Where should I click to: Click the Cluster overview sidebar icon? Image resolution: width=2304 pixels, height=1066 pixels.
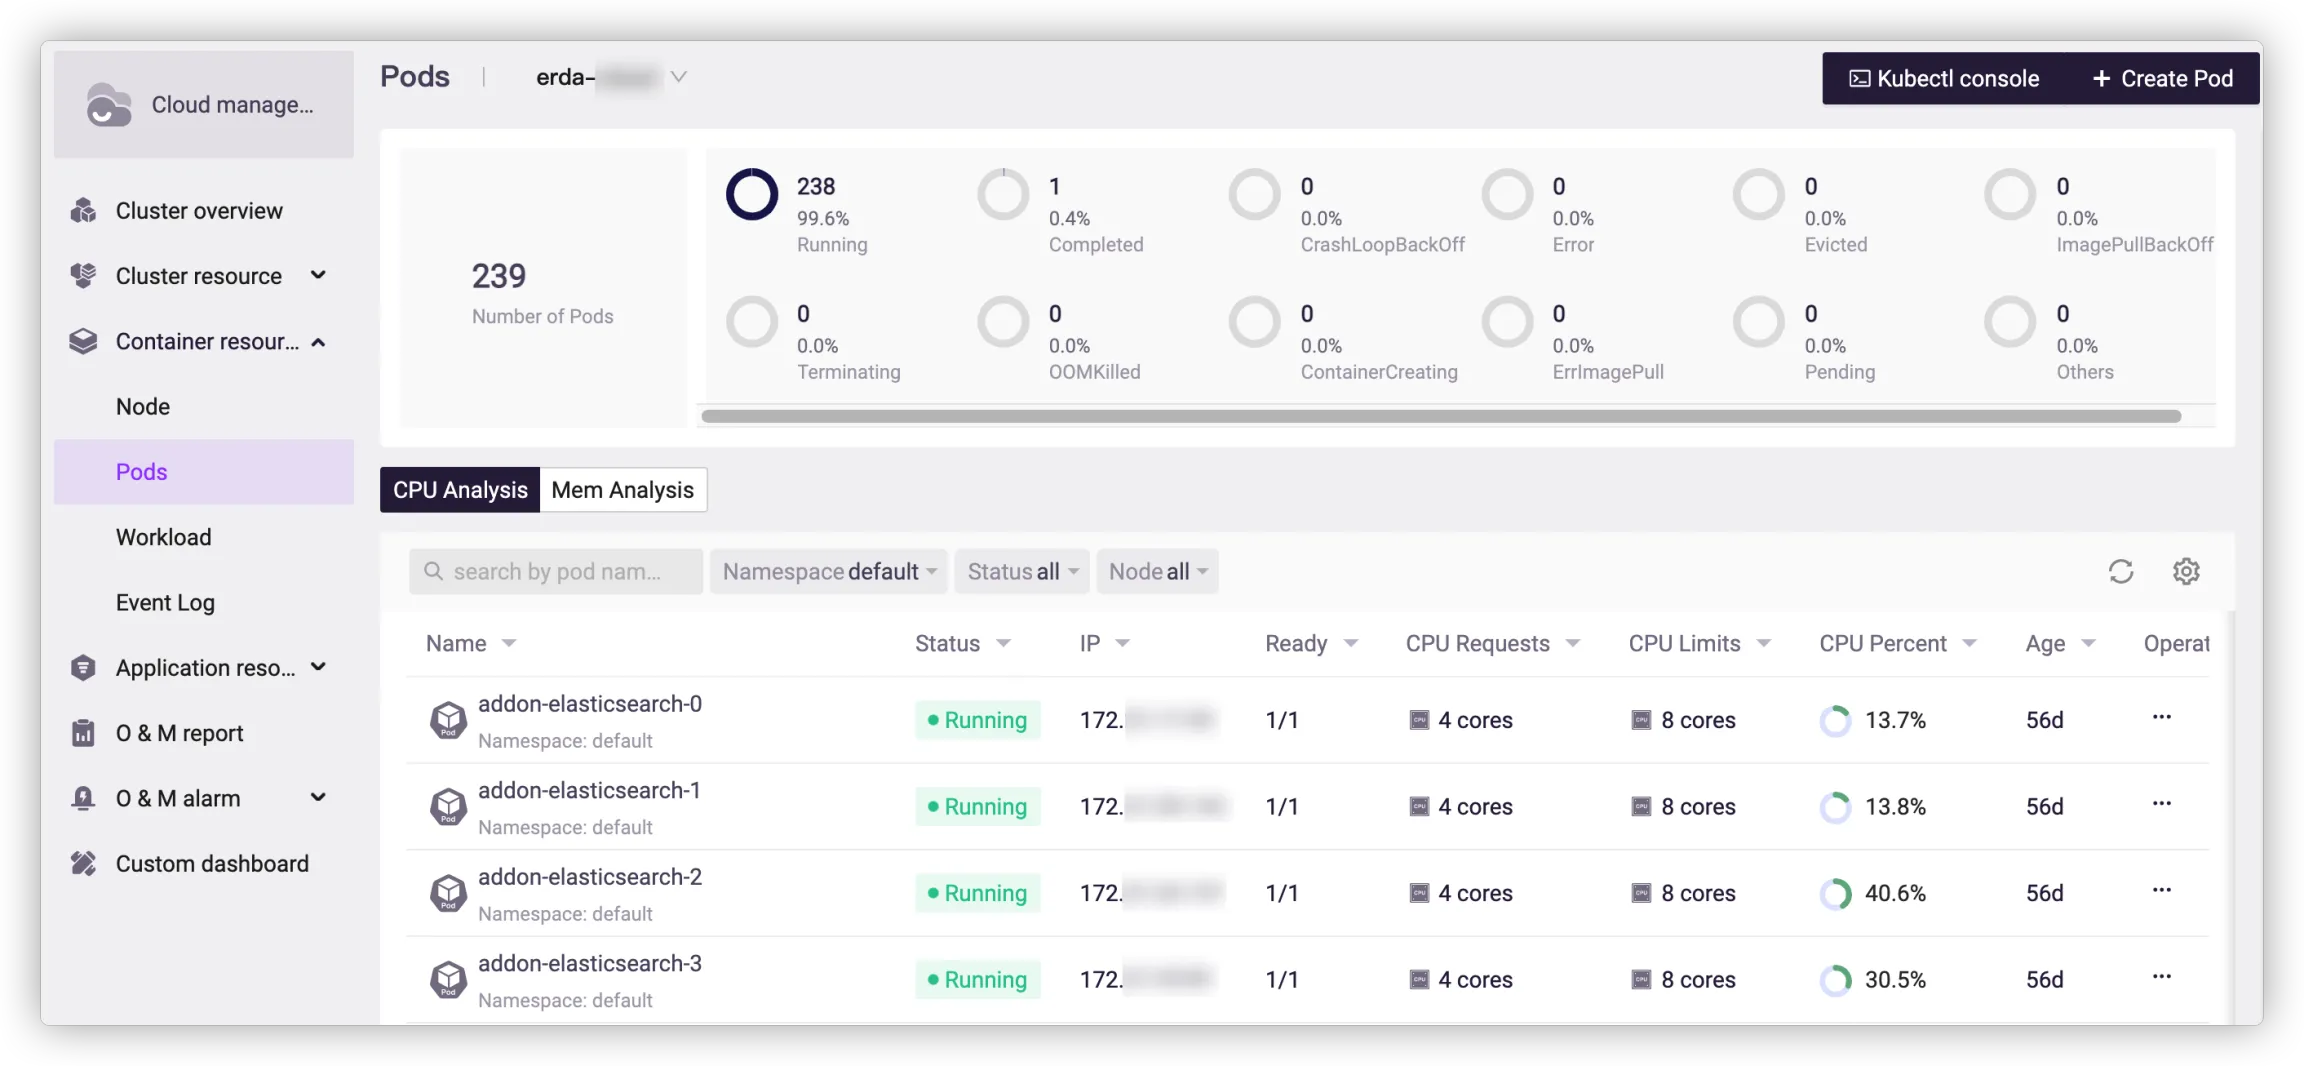click(84, 211)
